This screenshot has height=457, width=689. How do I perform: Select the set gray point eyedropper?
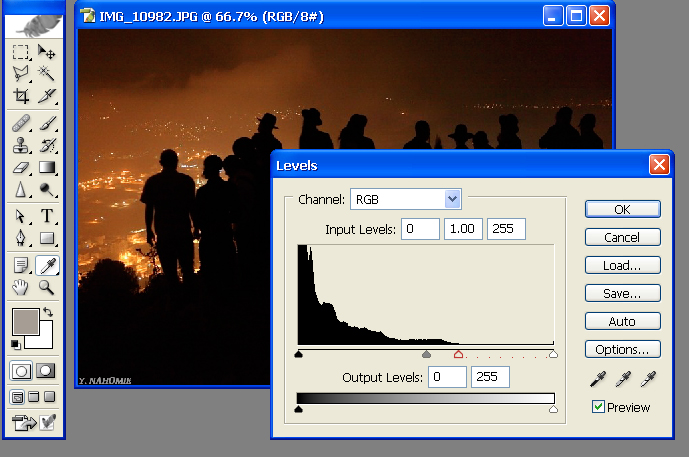click(x=623, y=379)
